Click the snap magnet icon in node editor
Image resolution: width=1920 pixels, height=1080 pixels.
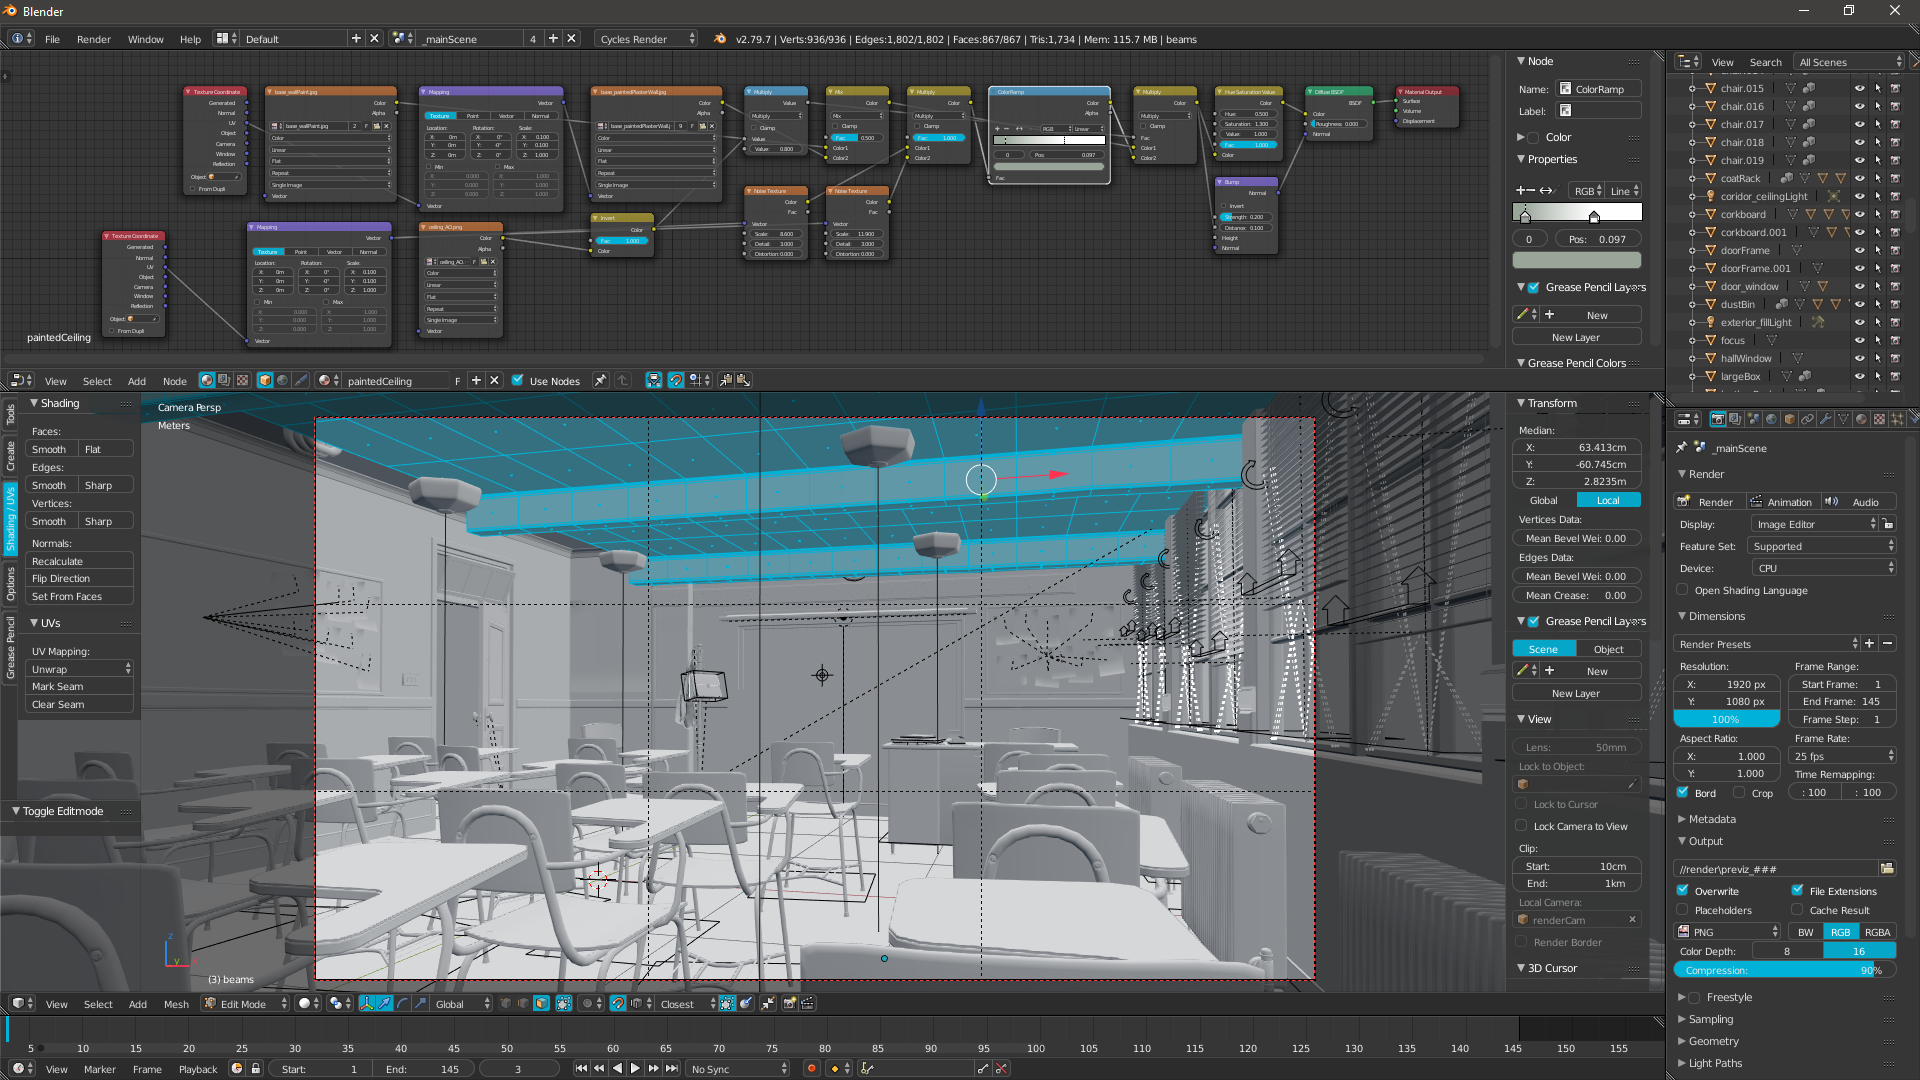click(675, 380)
